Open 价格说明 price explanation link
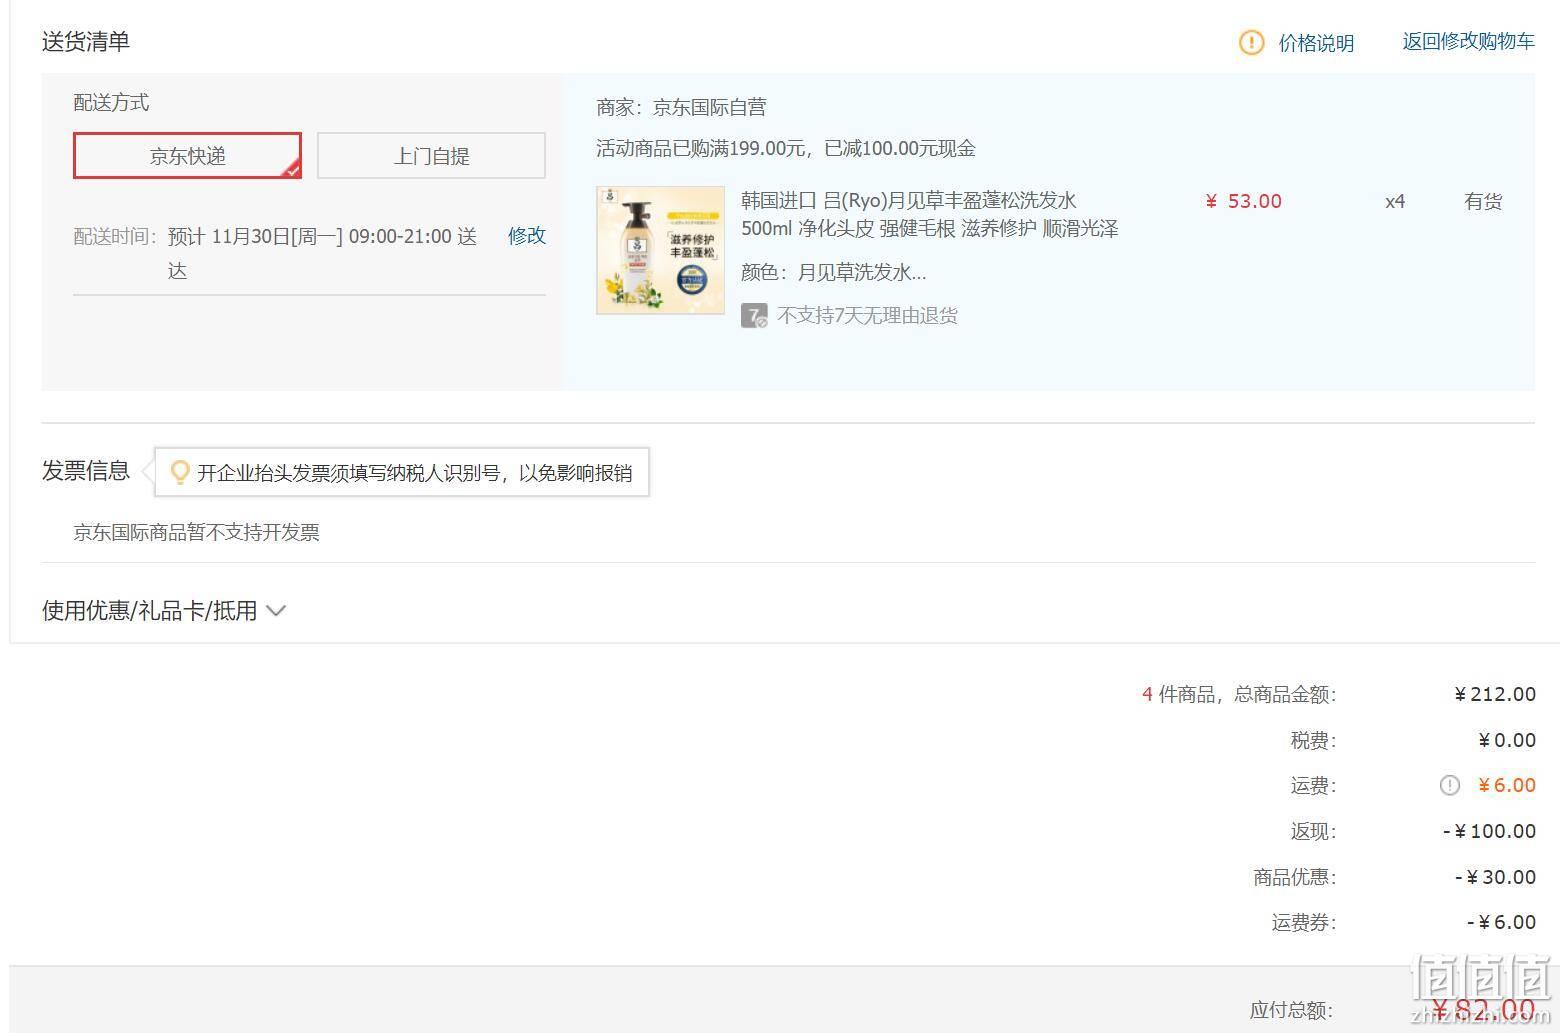Image resolution: width=1560 pixels, height=1033 pixels. (x=1316, y=43)
